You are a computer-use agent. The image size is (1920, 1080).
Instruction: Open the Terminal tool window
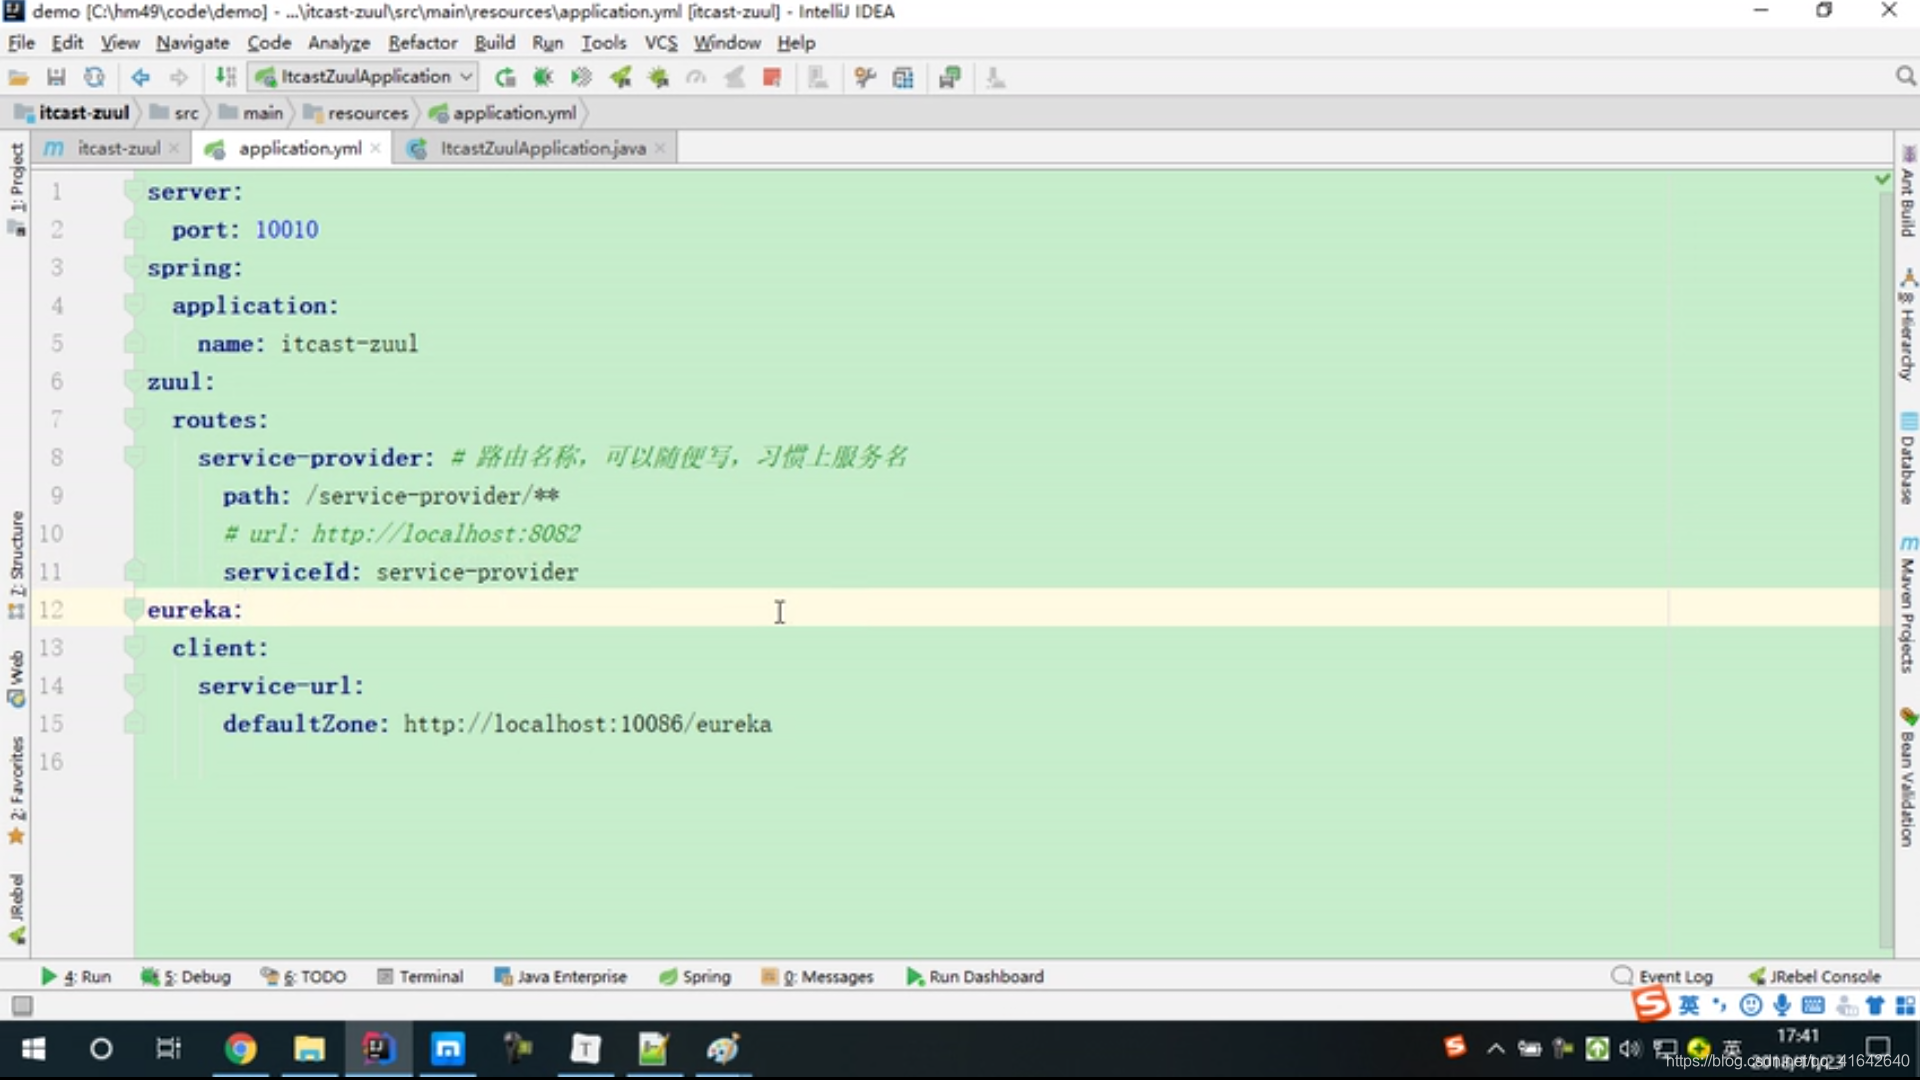[x=420, y=976]
